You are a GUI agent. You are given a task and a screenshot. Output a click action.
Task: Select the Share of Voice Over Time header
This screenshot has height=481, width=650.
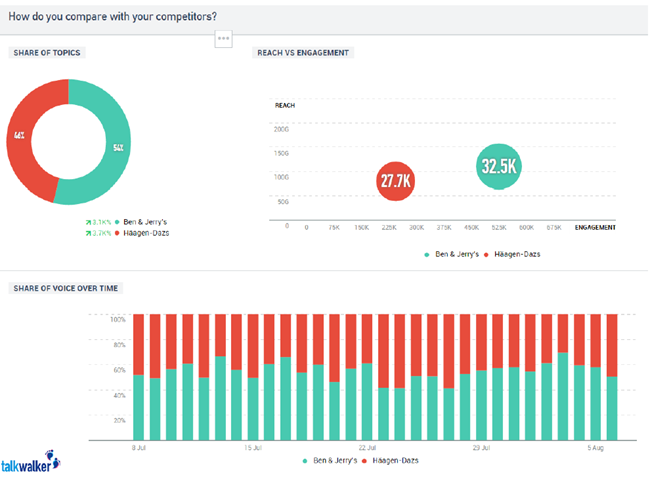click(65, 288)
